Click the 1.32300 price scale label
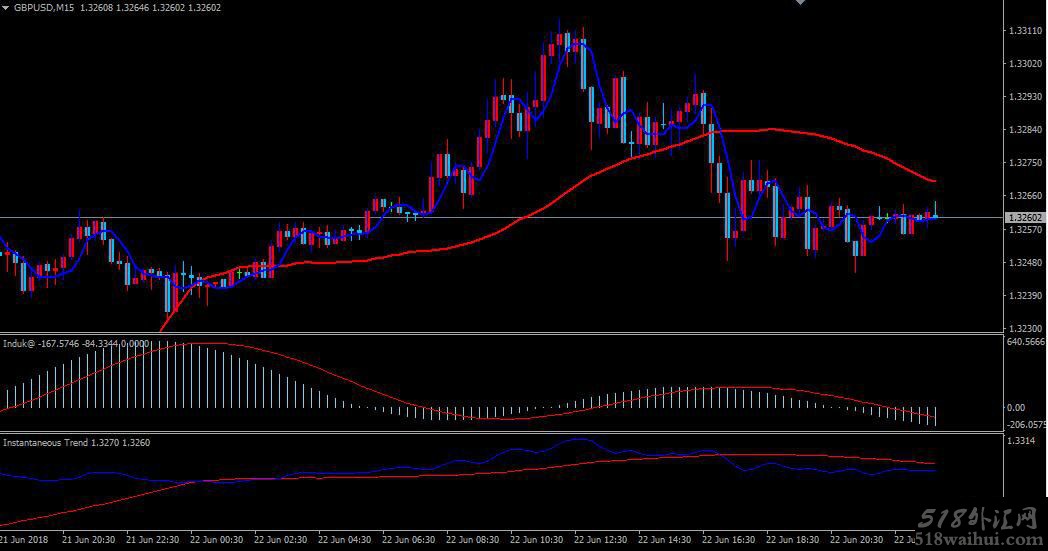The height and width of the screenshot is (551, 1048). tap(1025, 328)
